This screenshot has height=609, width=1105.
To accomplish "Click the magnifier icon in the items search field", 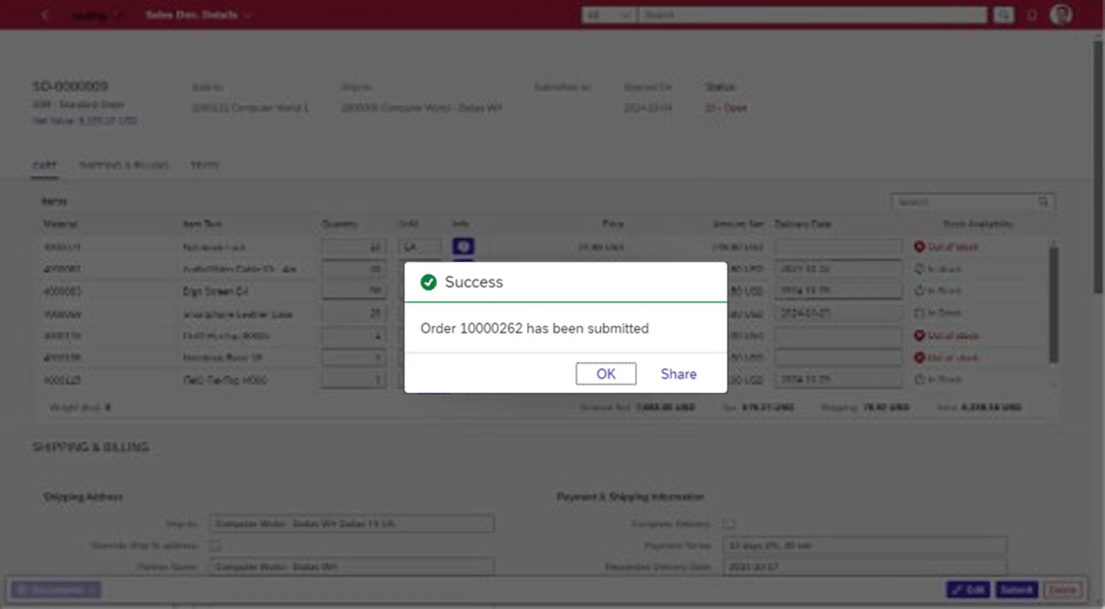I will (1043, 201).
